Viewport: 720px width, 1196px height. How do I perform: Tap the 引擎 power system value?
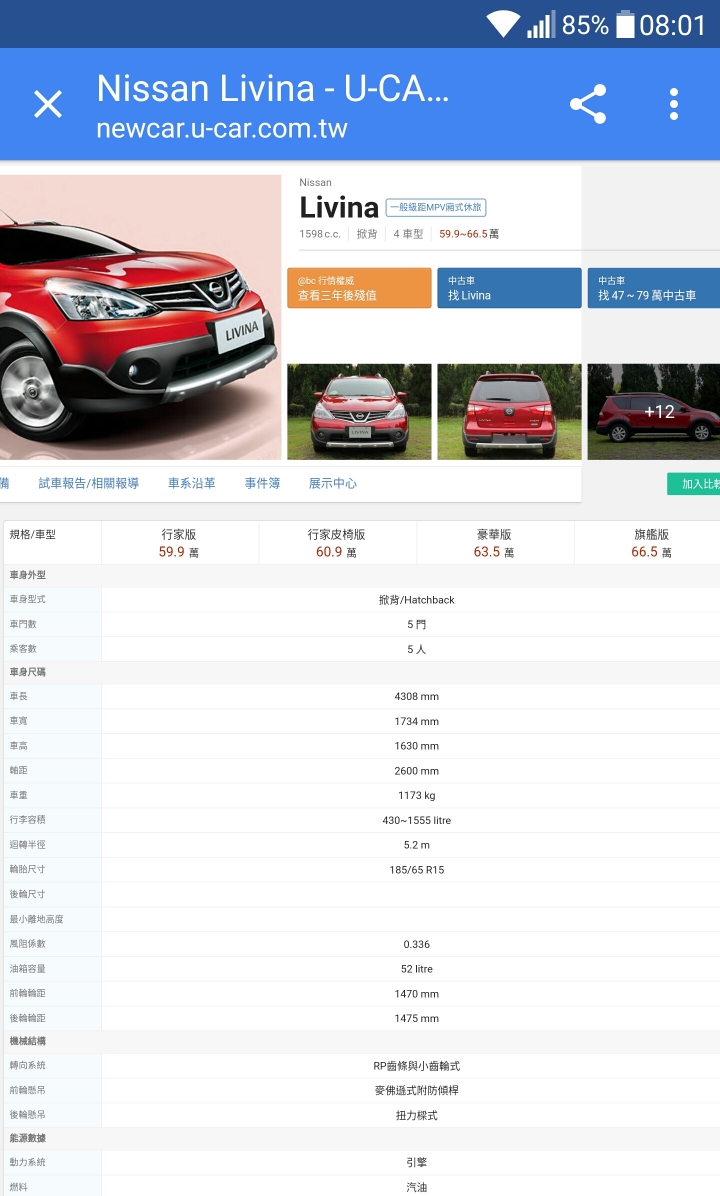416,1162
